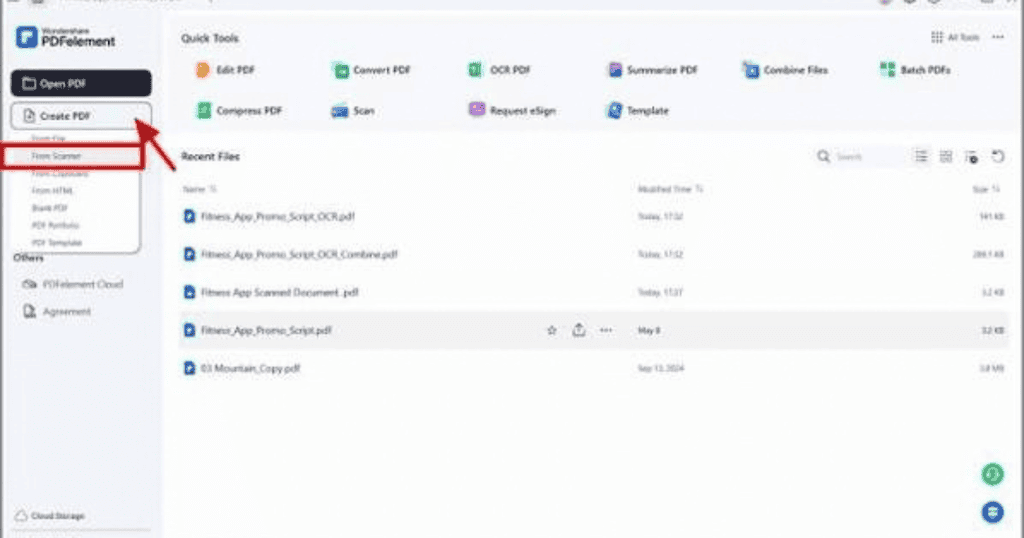This screenshot has height=538, width=1024.
Task: Sort files by Size column
Action: [986, 189]
